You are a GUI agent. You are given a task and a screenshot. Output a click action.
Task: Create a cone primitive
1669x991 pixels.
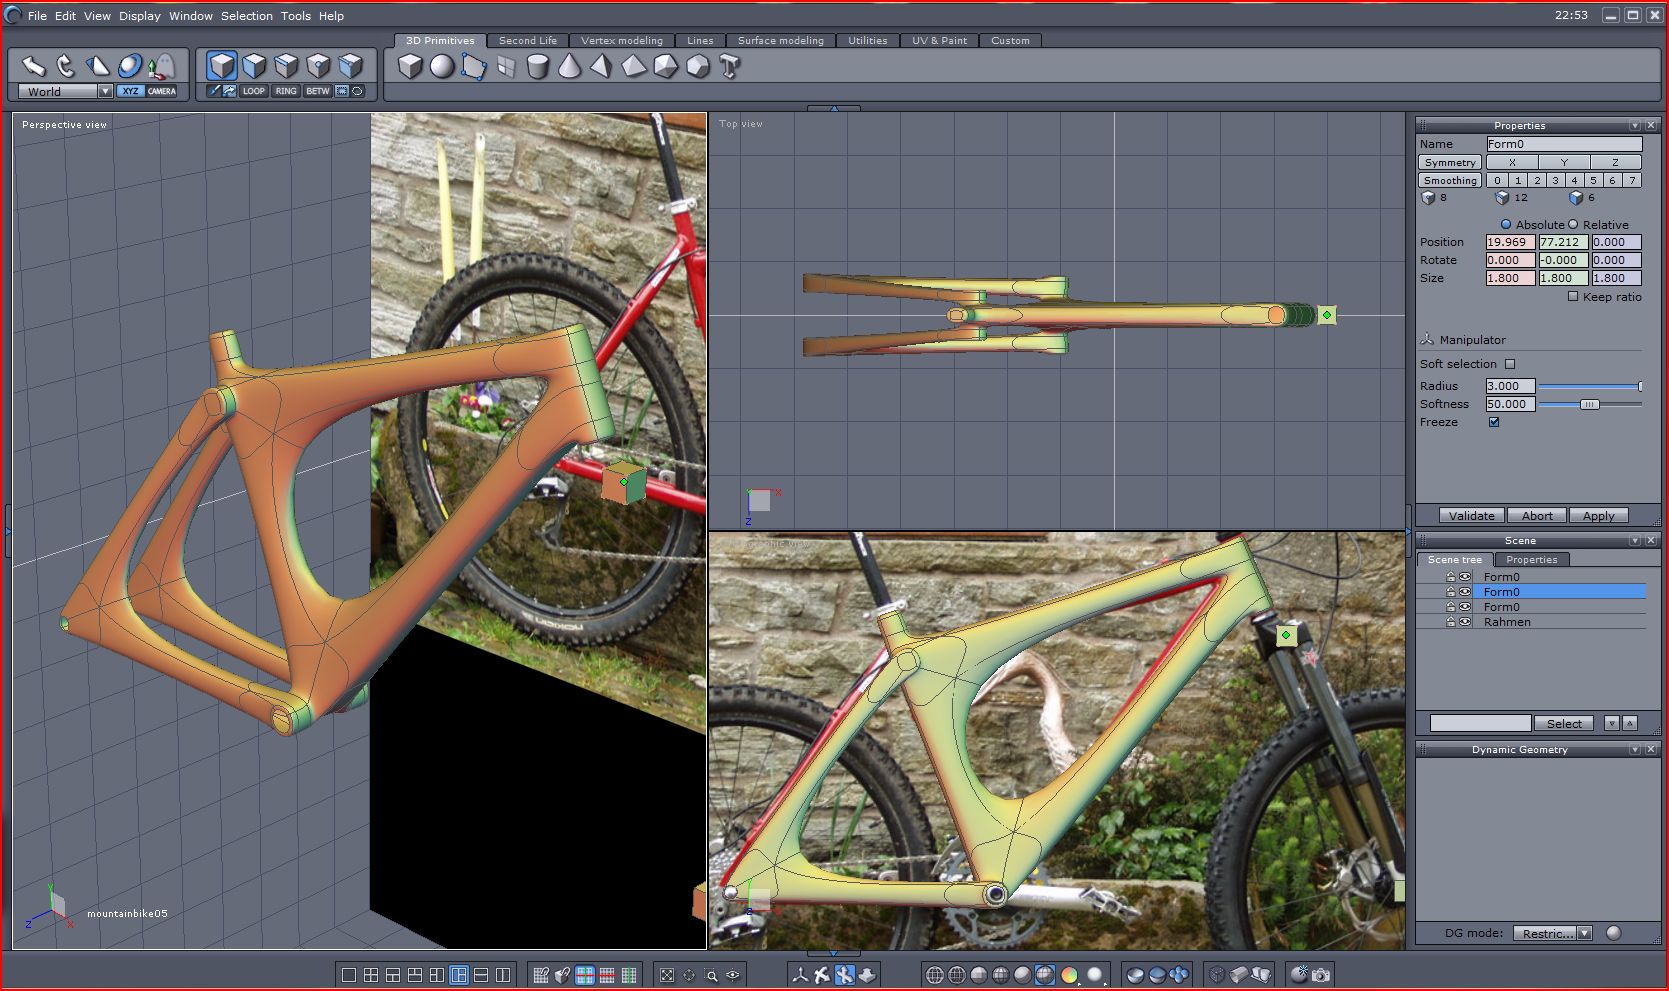coord(569,66)
